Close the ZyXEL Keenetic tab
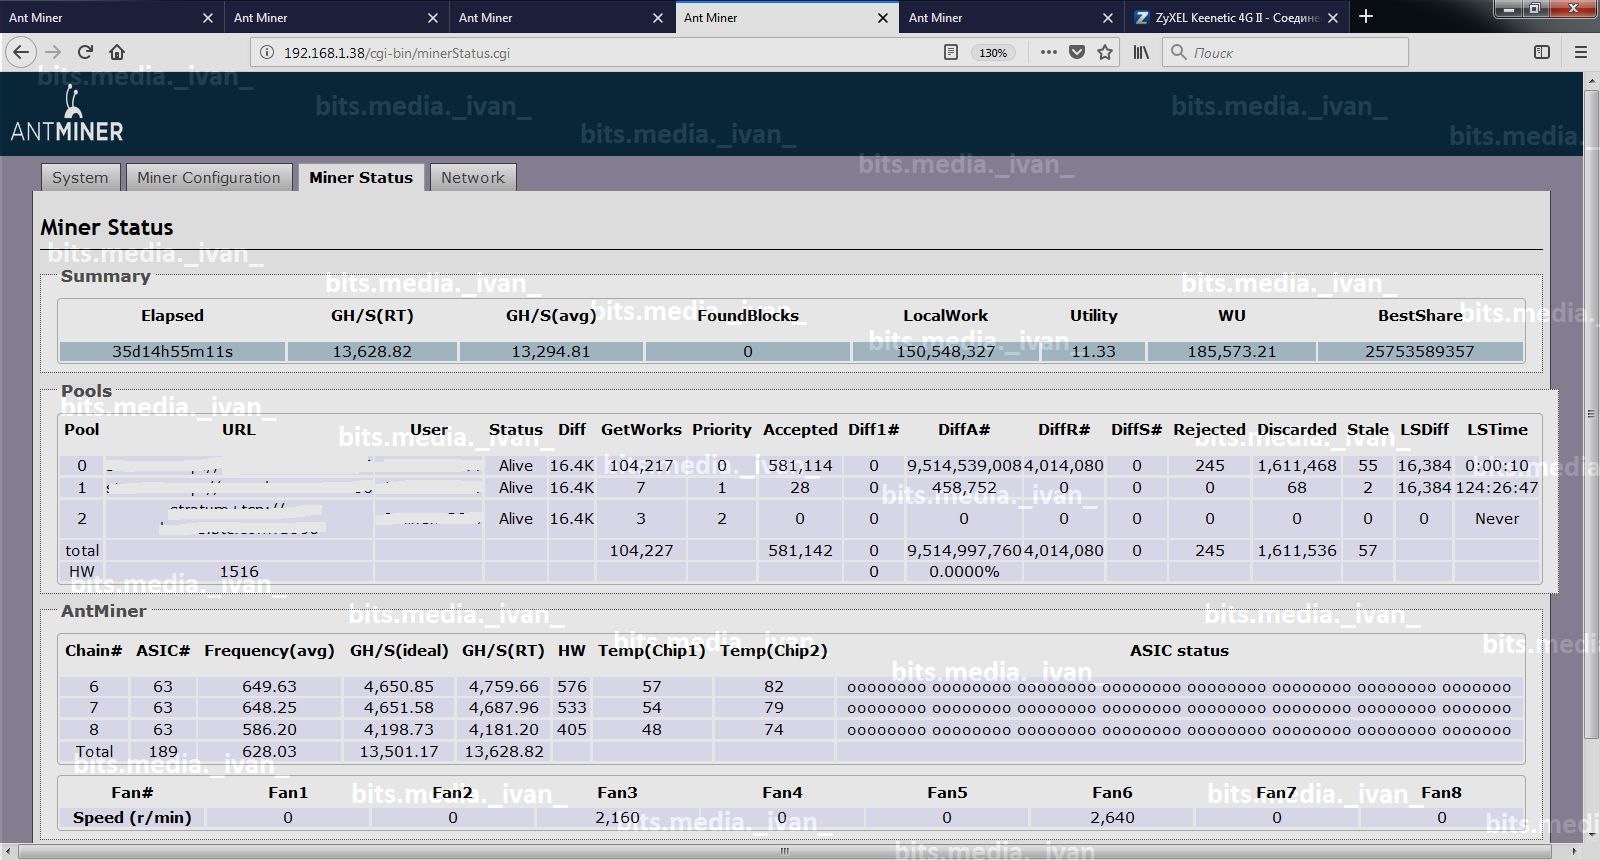 1333,18
